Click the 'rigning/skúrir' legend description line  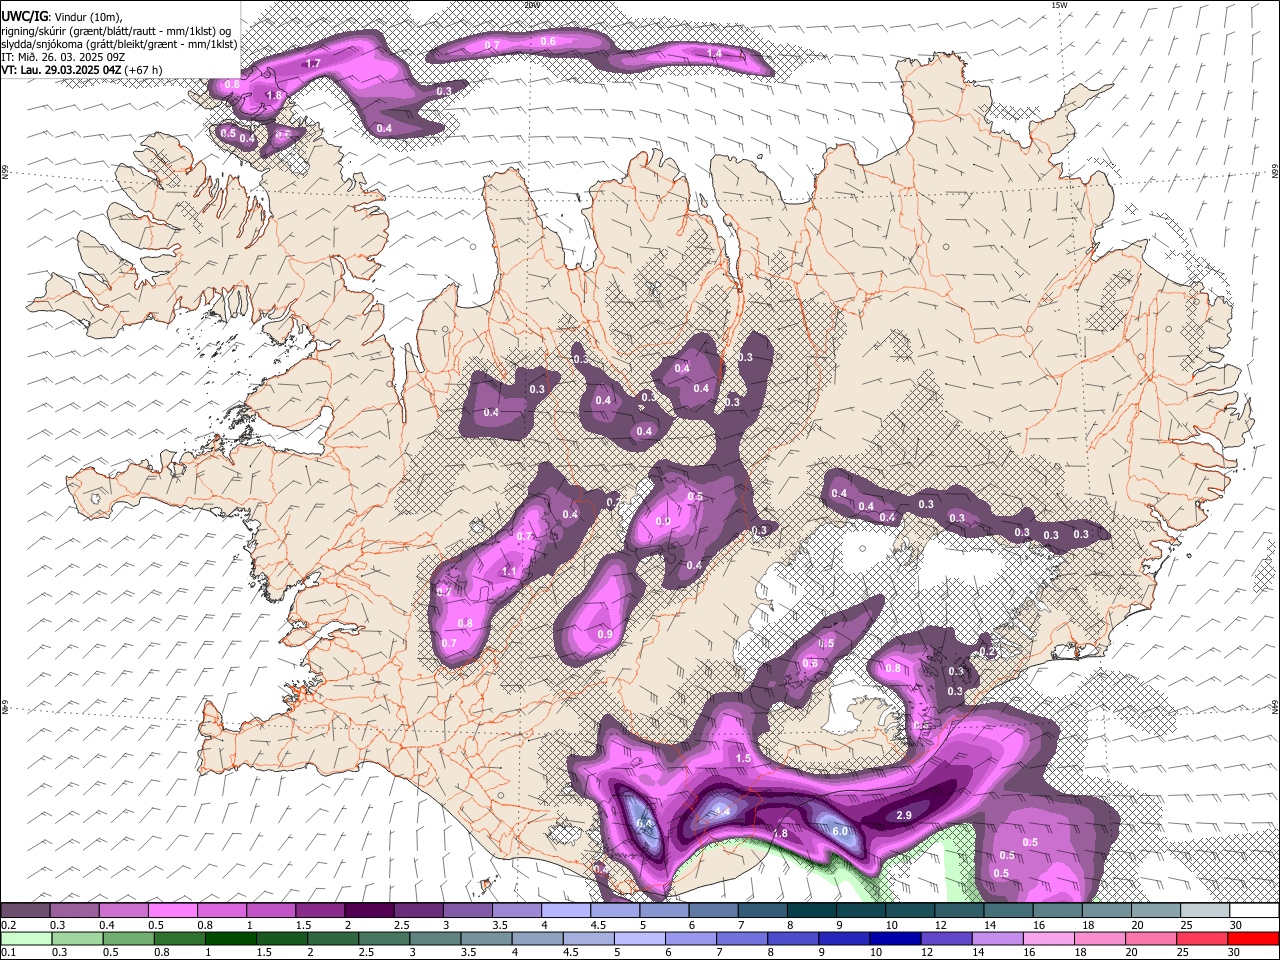(115, 30)
